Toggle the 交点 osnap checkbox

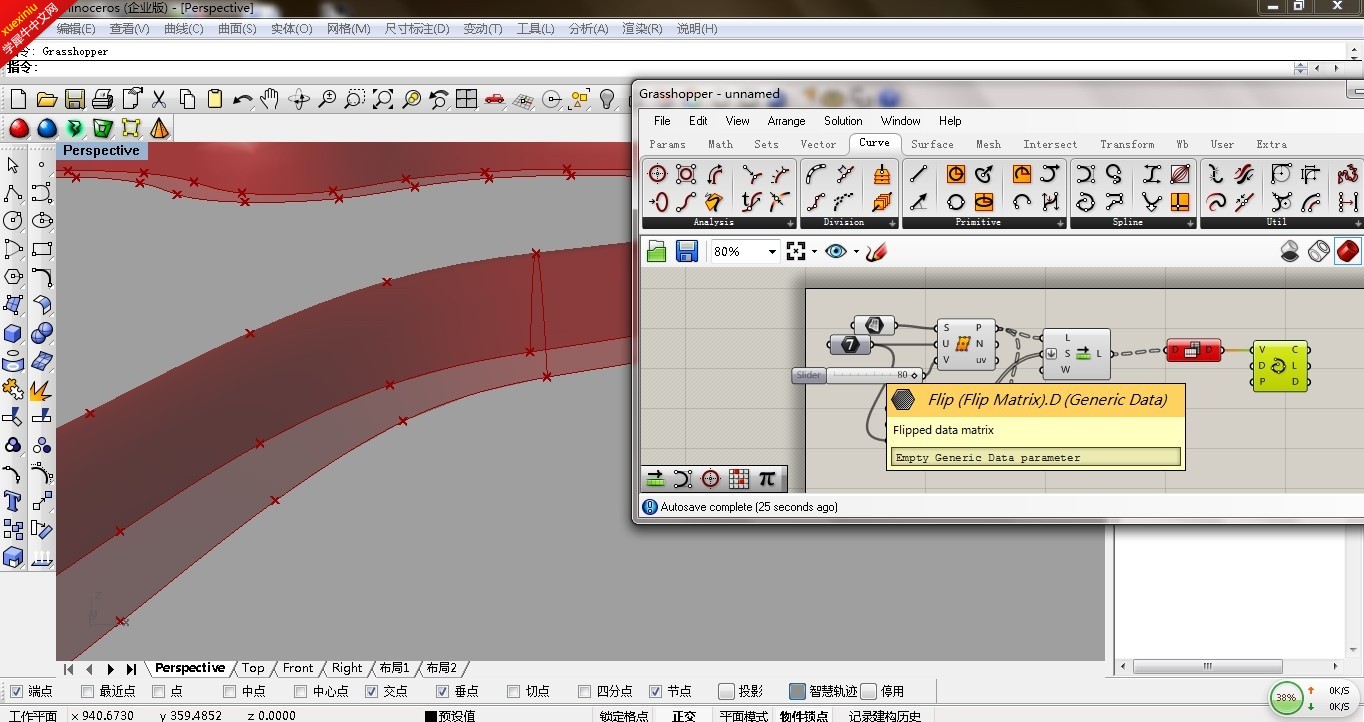[371, 691]
